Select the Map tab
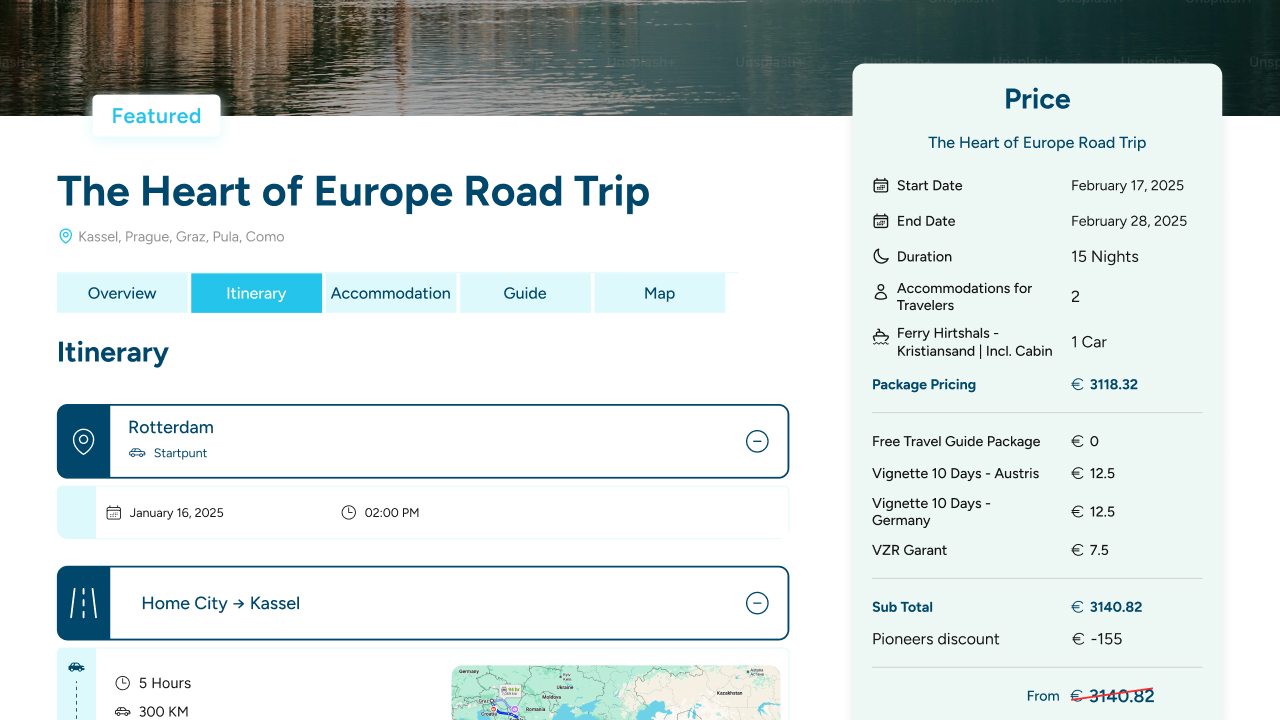This screenshot has width=1280, height=720. 659,293
